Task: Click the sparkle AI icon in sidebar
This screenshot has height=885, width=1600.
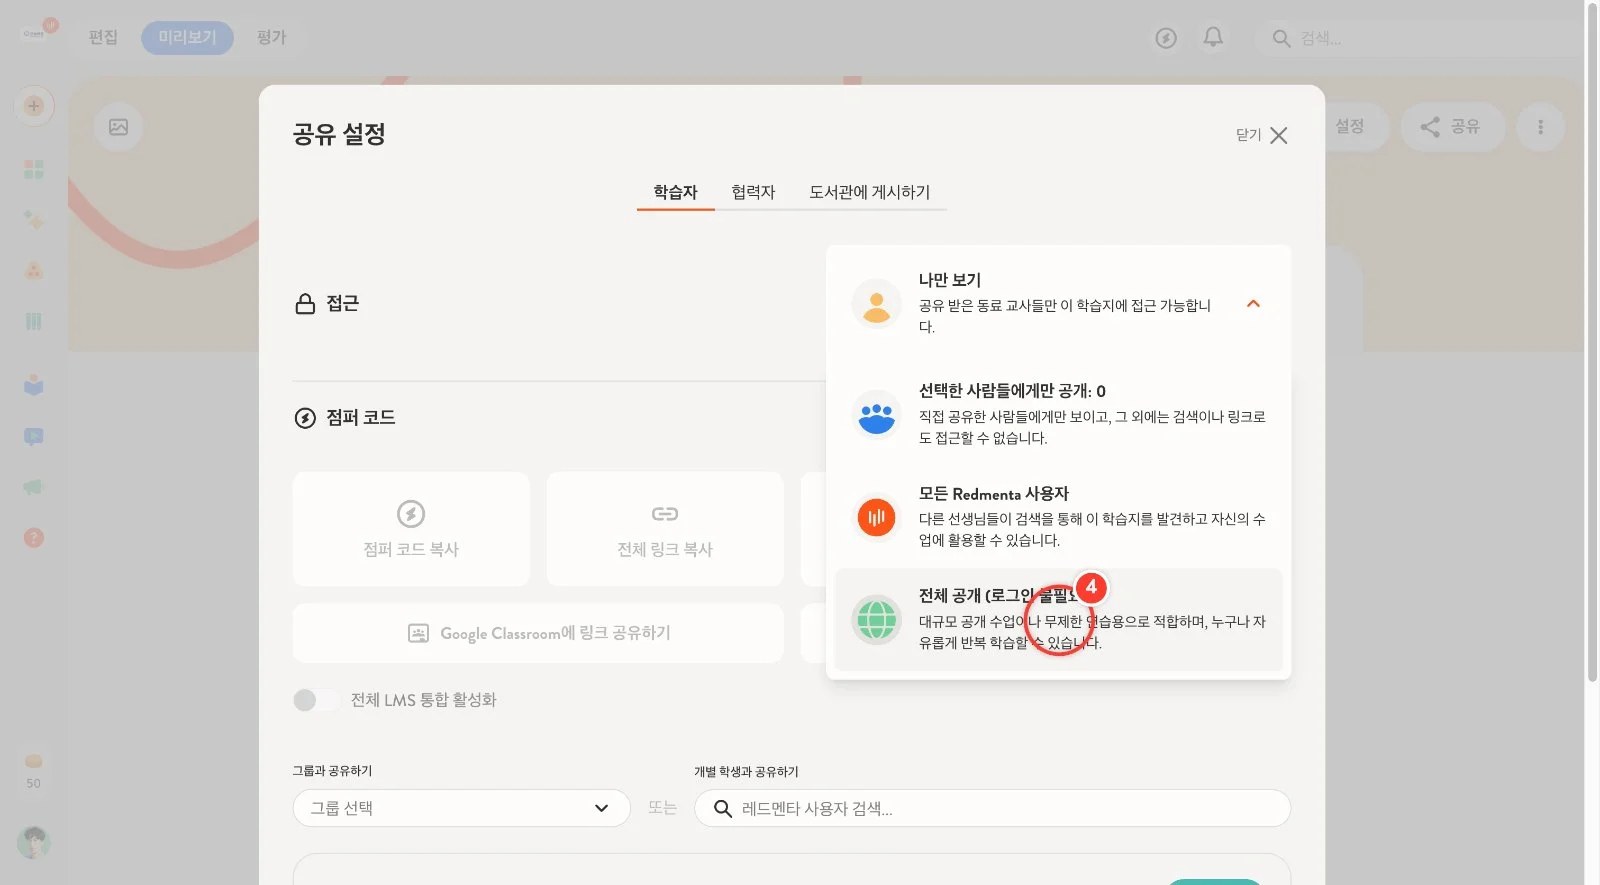Action: [x=34, y=220]
